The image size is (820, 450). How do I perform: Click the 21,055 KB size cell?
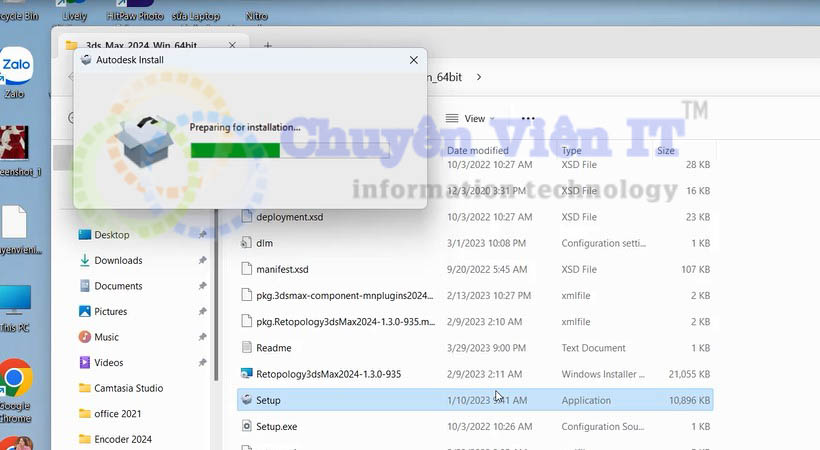689,374
